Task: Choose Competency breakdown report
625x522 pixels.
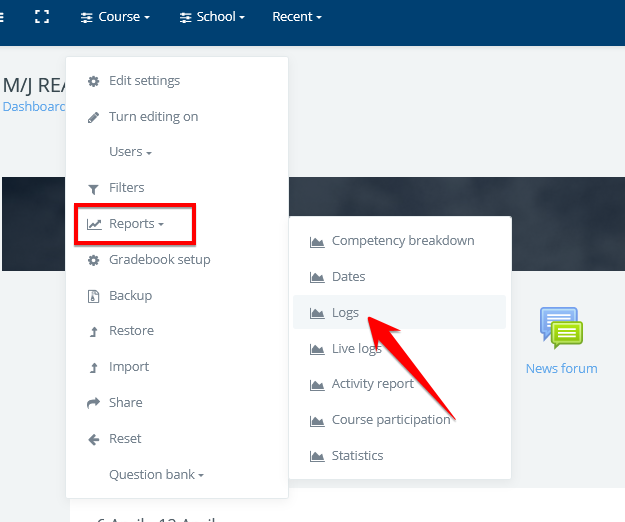Action: 402,241
